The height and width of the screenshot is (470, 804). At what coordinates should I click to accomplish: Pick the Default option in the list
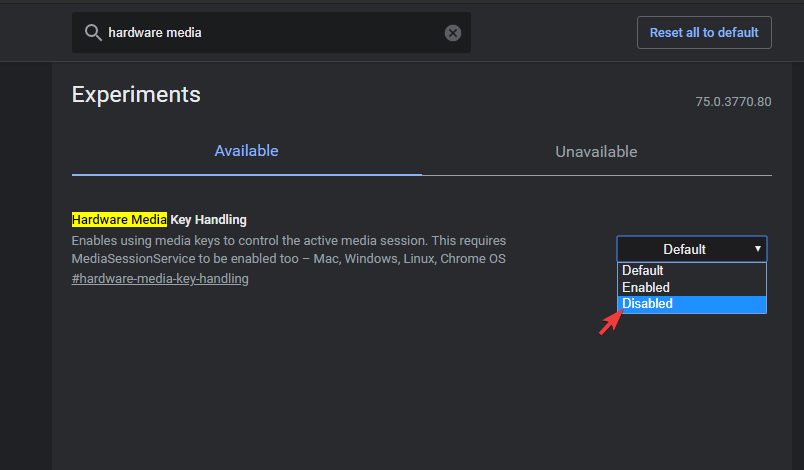point(692,270)
